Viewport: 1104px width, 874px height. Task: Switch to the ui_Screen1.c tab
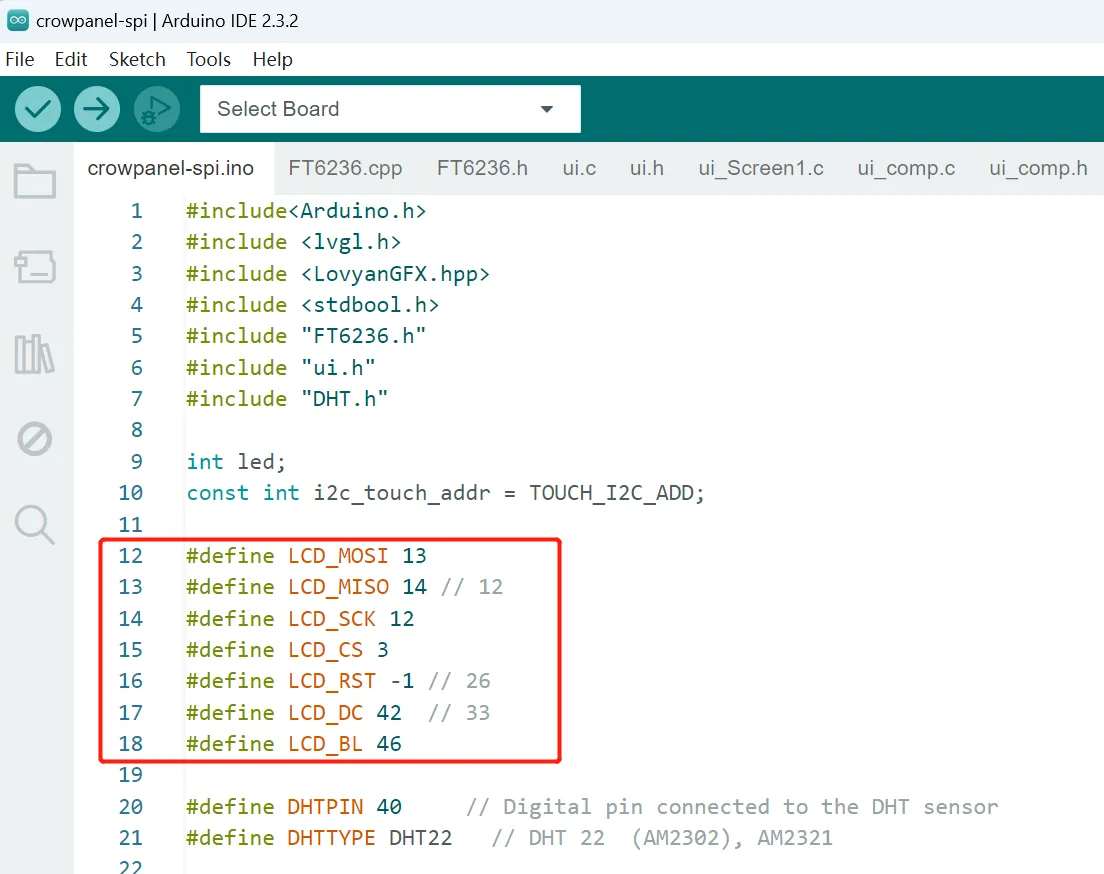coord(761,168)
